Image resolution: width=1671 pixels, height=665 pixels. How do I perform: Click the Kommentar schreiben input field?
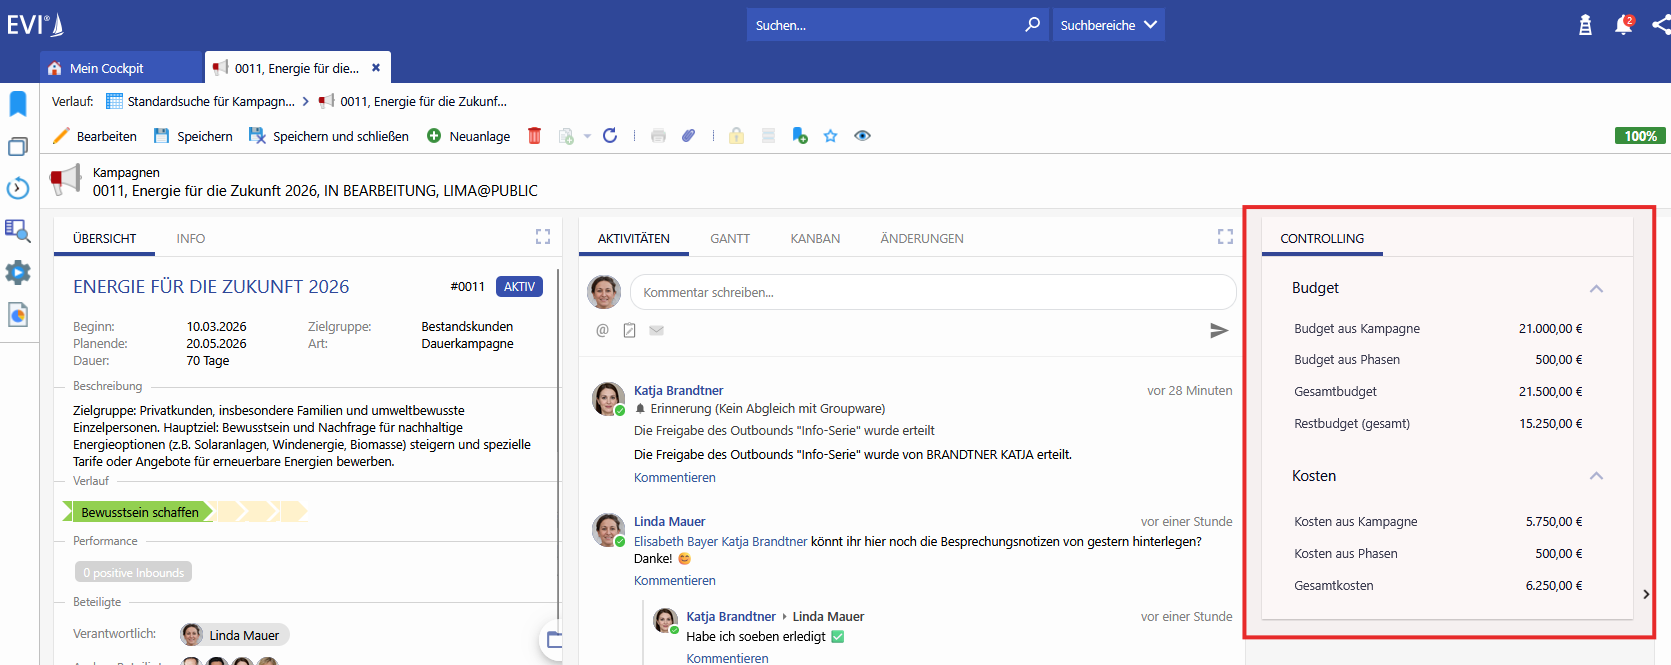[932, 293]
